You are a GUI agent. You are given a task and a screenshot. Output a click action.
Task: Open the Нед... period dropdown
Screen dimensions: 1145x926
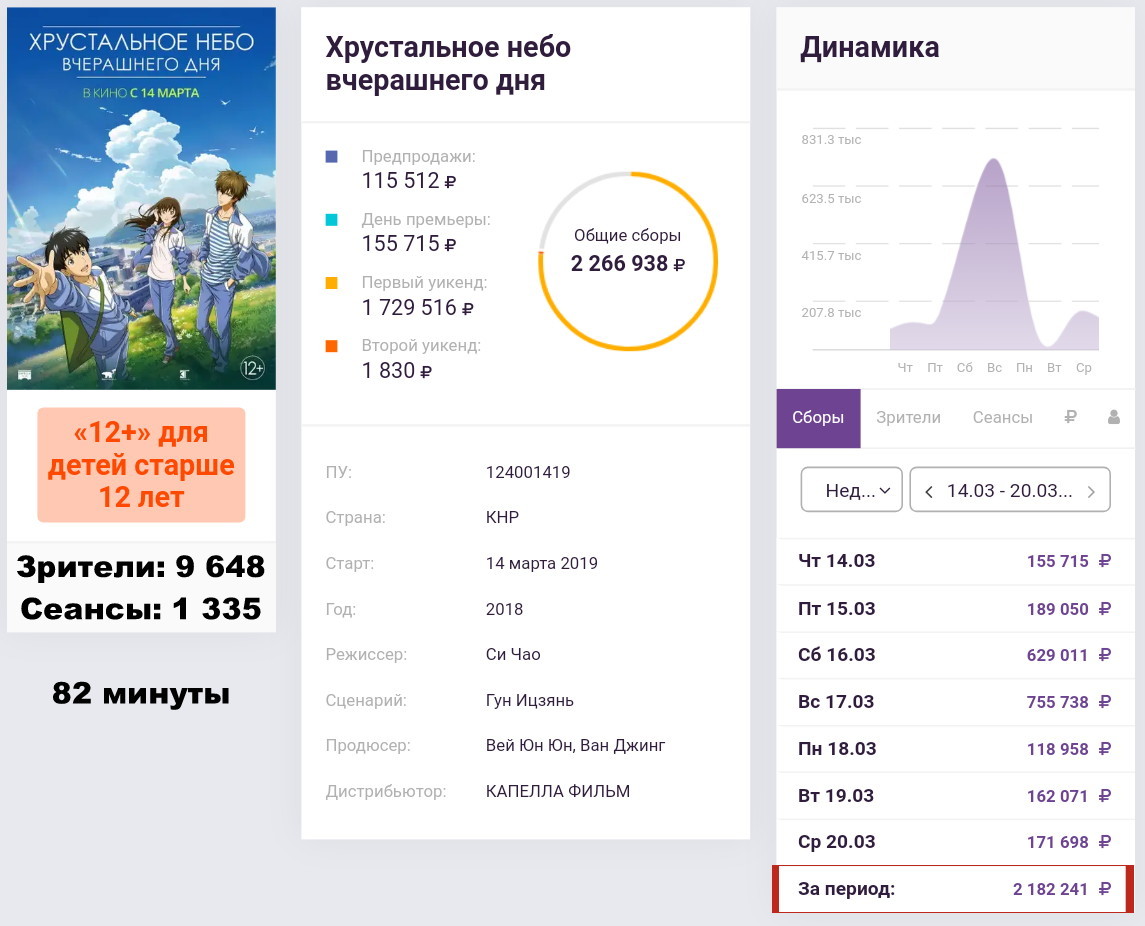pos(852,491)
